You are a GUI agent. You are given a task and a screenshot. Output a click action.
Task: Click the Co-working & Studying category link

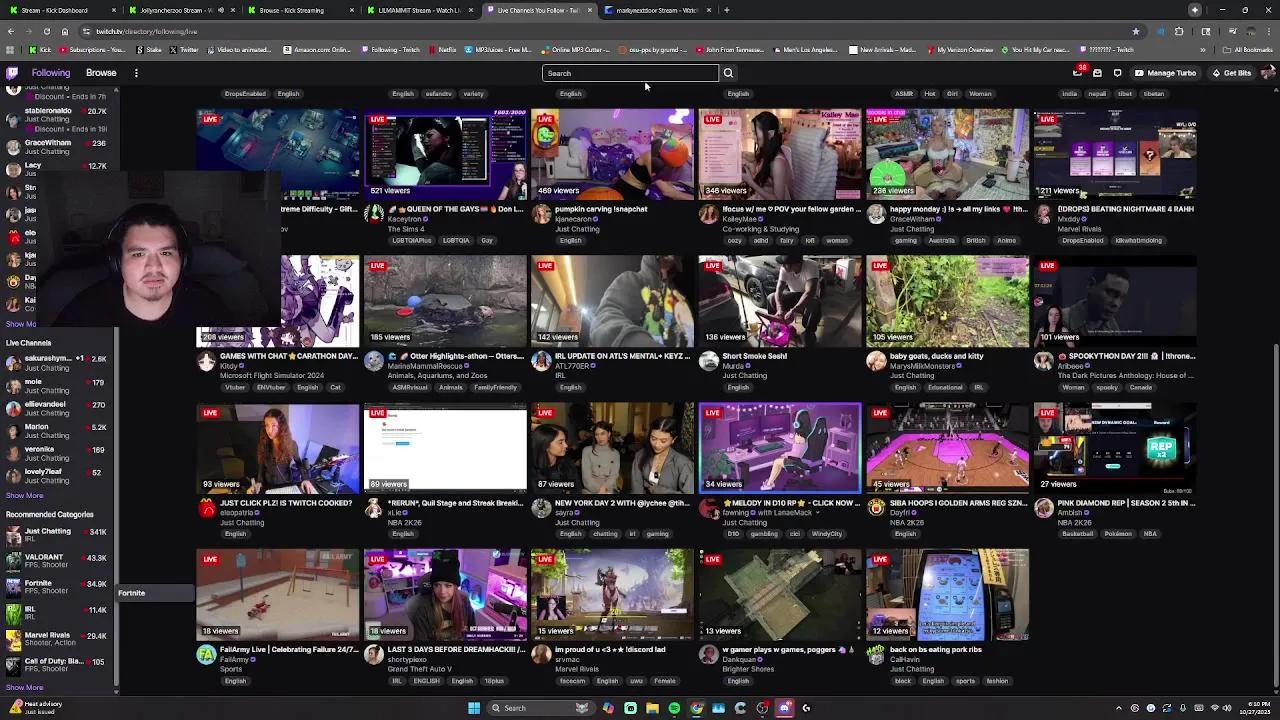[x=761, y=229]
